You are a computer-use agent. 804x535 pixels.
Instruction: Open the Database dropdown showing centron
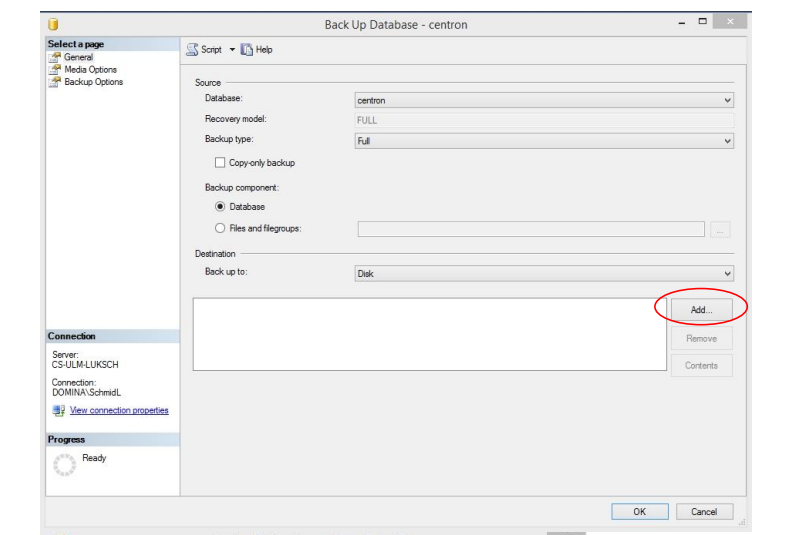coord(544,100)
